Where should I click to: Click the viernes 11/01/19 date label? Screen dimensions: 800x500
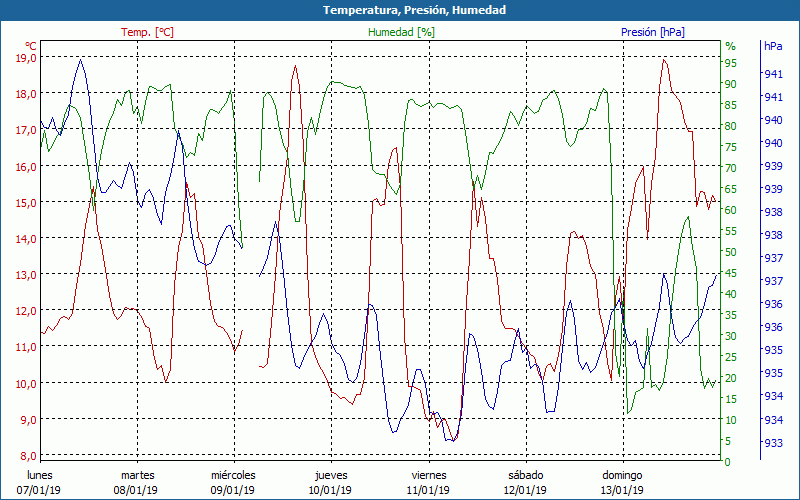coord(428,482)
